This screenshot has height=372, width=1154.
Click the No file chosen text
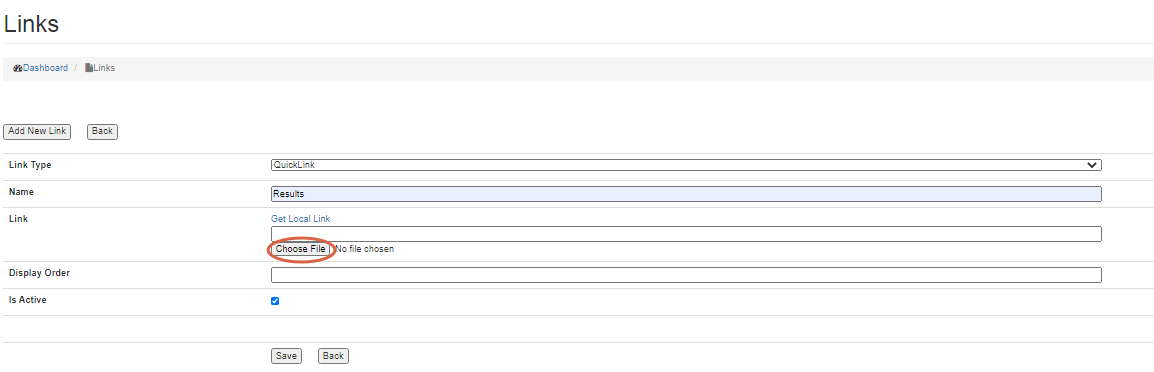(364, 249)
